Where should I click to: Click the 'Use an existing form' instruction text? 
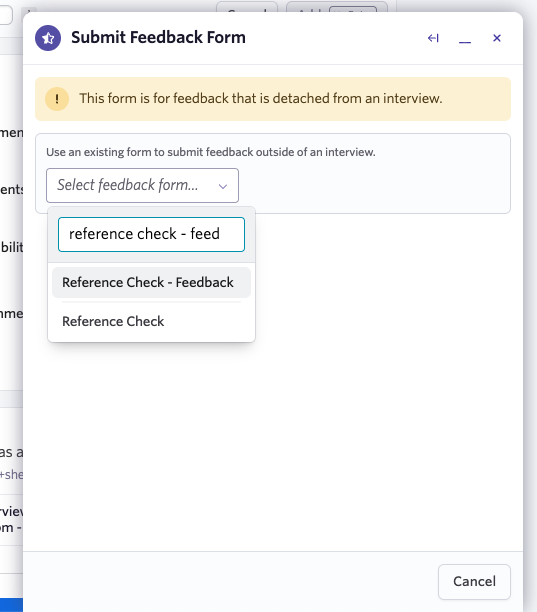point(211,152)
